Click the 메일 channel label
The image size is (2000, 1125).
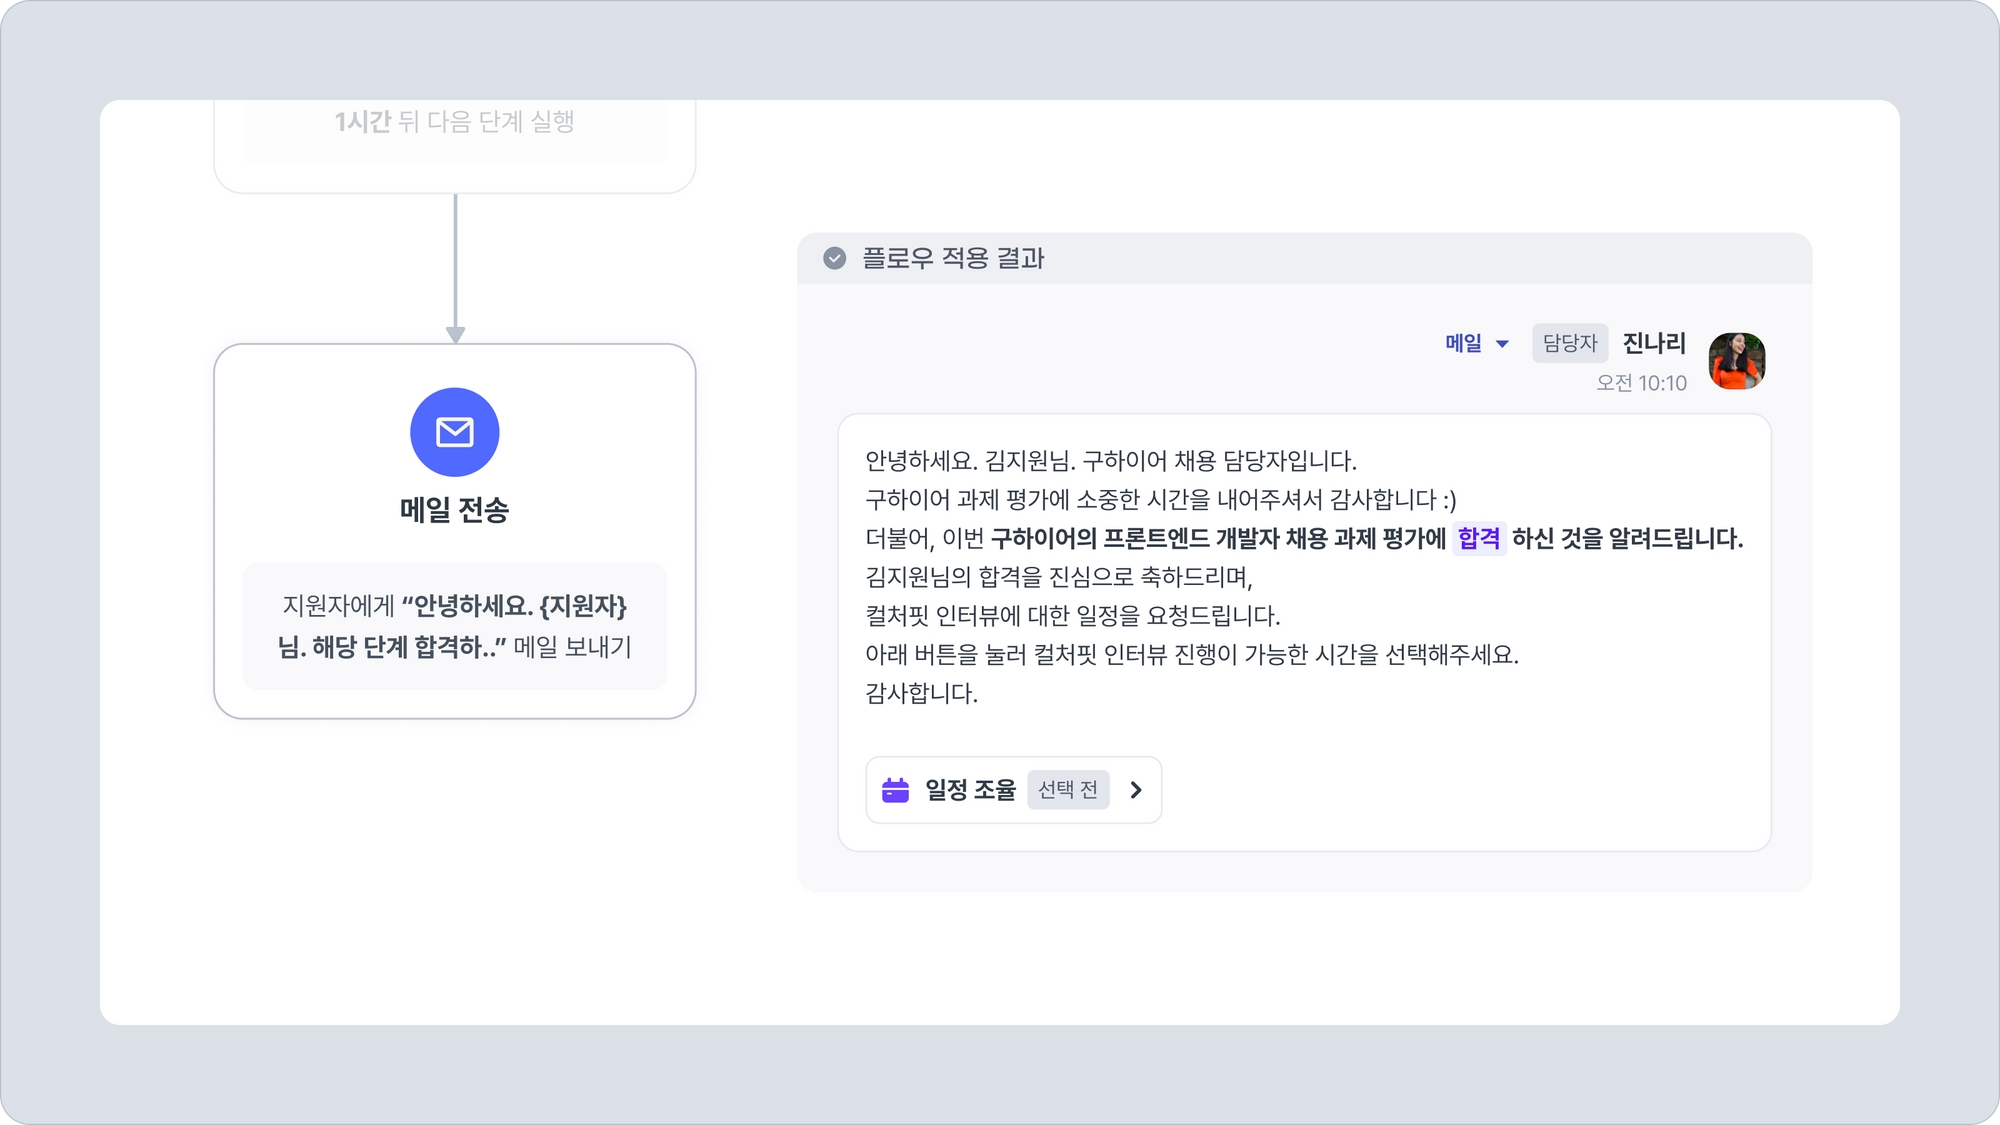point(1463,343)
